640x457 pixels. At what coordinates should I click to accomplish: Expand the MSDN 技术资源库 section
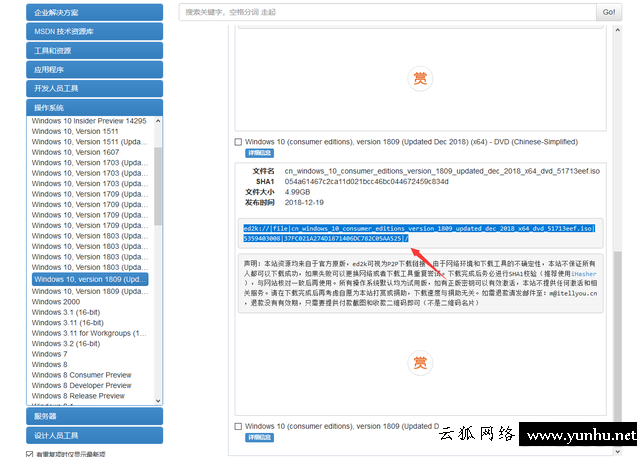point(95,31)
